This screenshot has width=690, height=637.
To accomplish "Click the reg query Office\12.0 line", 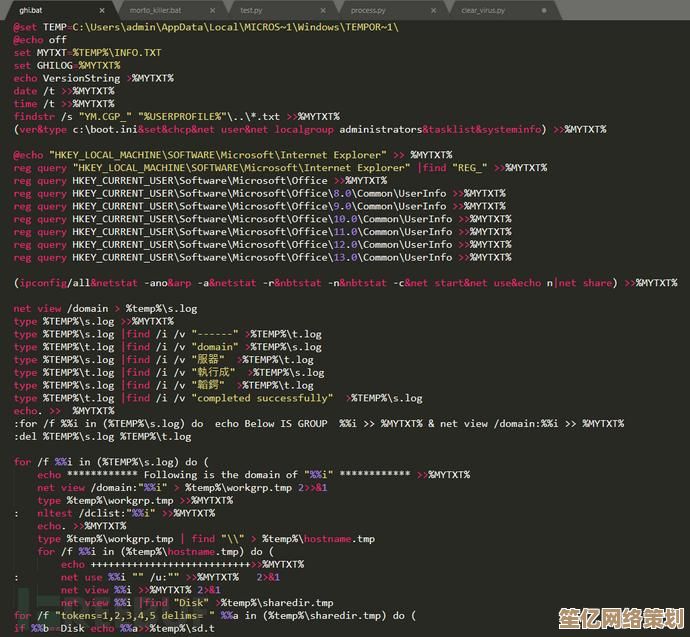I will click(263, 244).
